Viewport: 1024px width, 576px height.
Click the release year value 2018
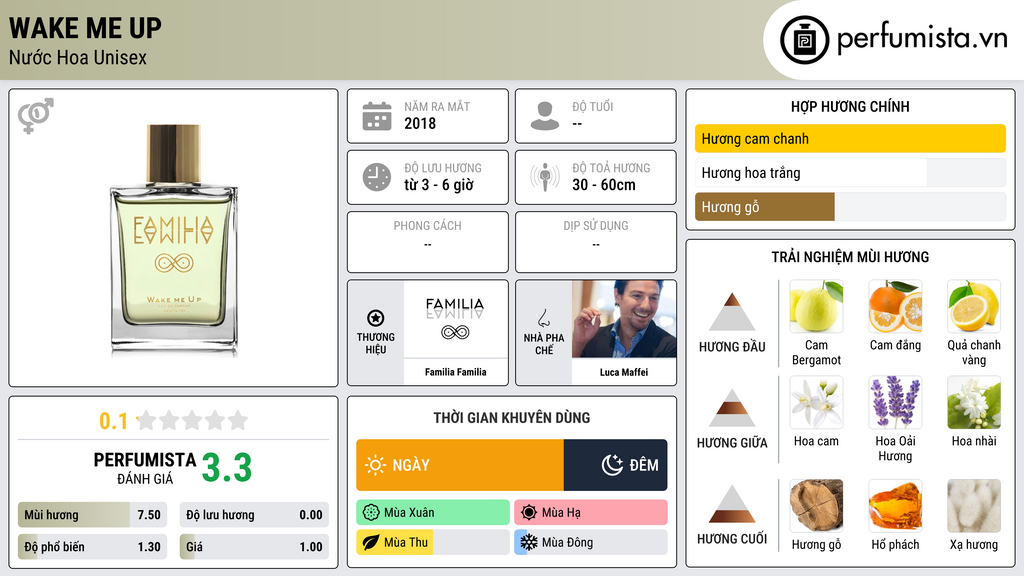click(420, 123)
